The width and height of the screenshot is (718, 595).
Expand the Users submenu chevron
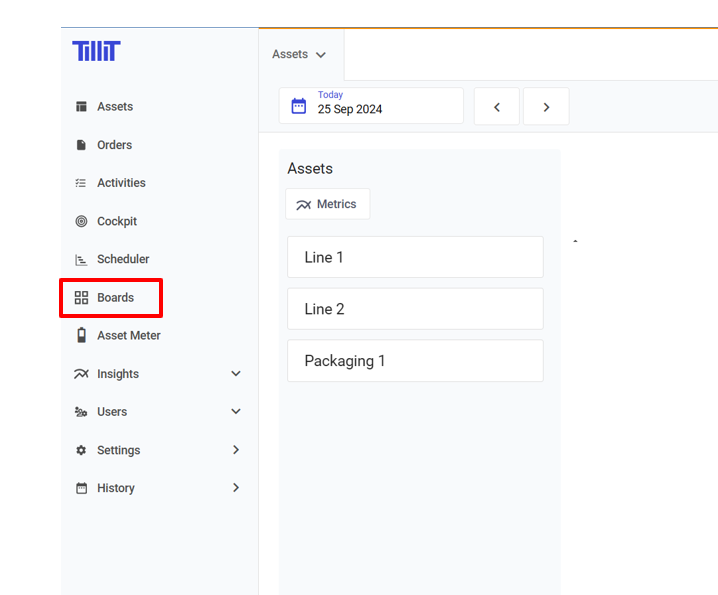[236, 412]
